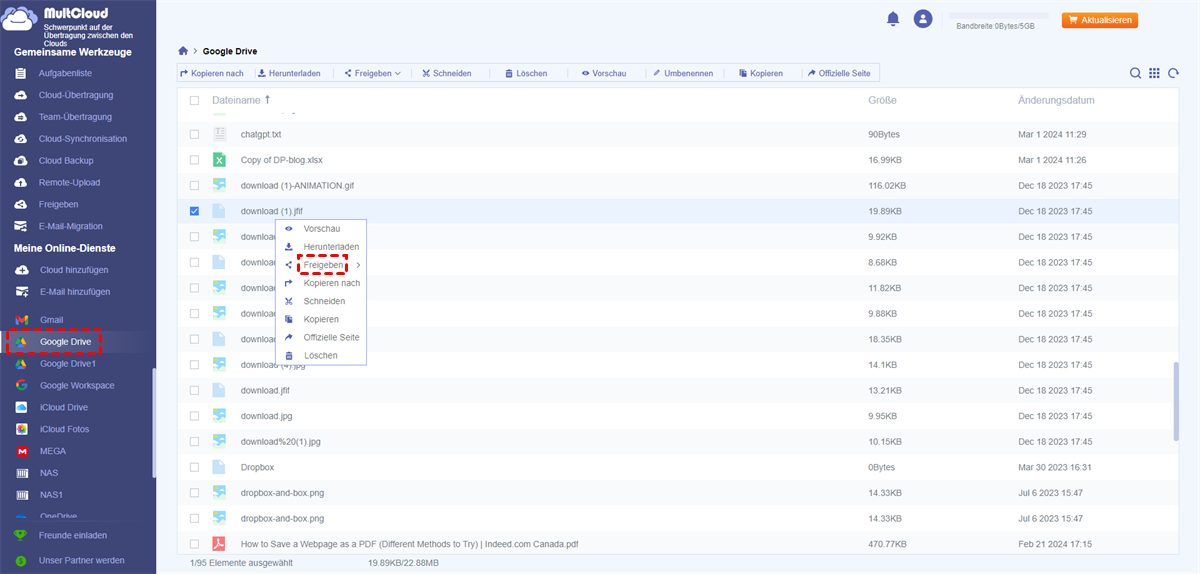Expand the Freigeben submenu in the context menu

click(358, 265)
